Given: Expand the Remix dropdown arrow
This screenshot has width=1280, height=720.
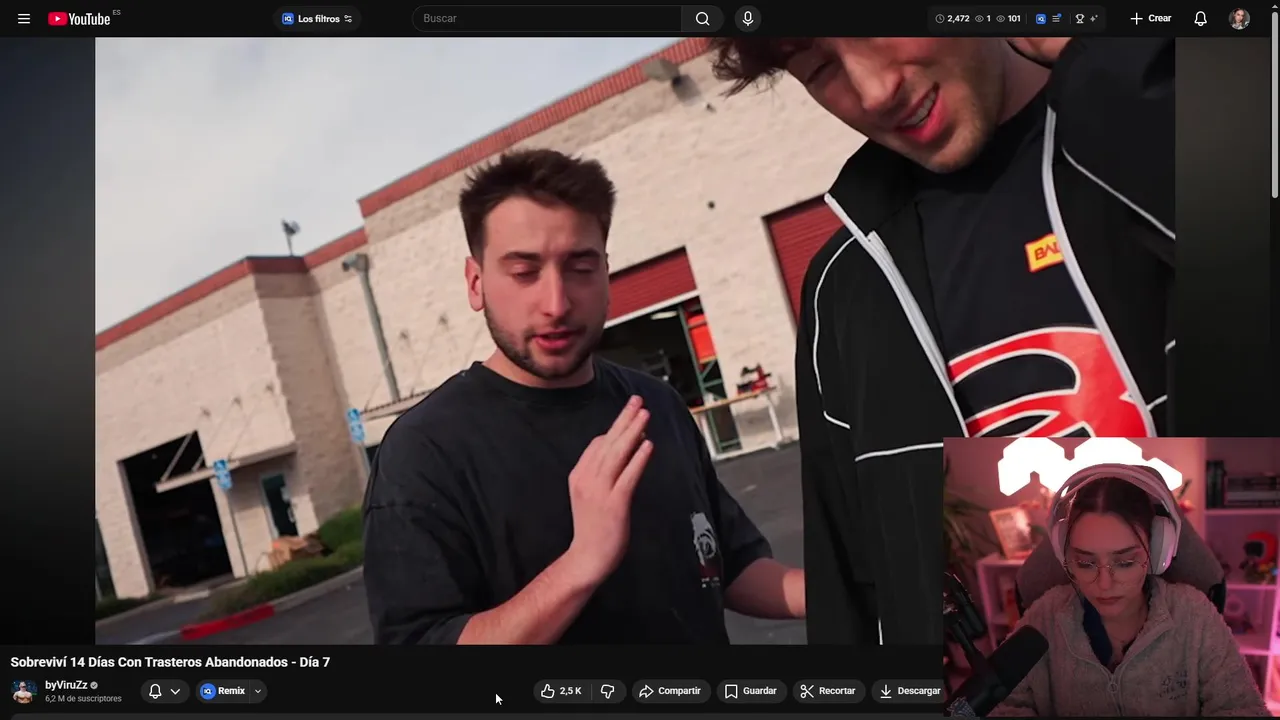Looking at the screenshot, I should click(x=258, y=691).
